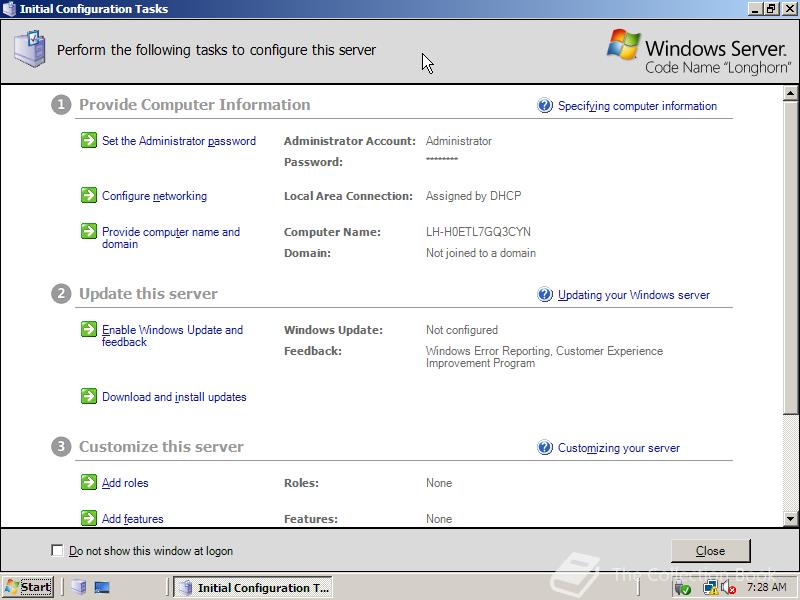Click the scrollbar down arrow

(790, 519)
